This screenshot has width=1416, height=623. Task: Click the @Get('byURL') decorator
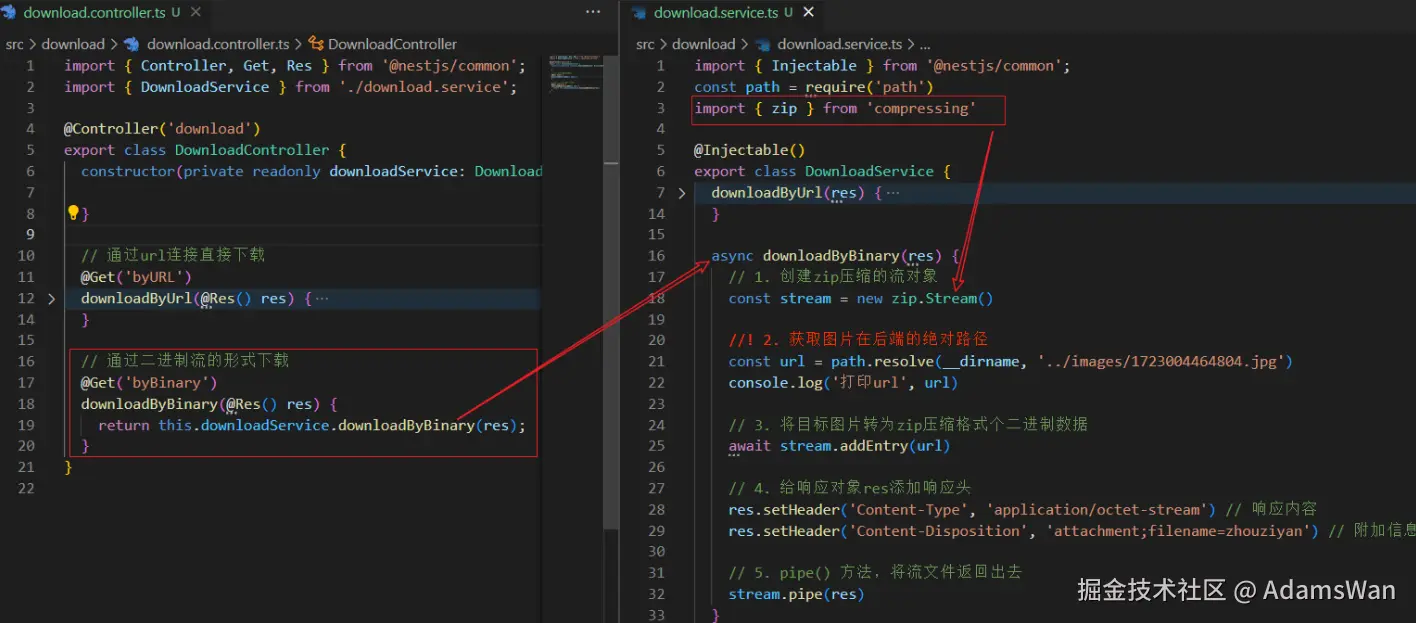tap(136, 277)
